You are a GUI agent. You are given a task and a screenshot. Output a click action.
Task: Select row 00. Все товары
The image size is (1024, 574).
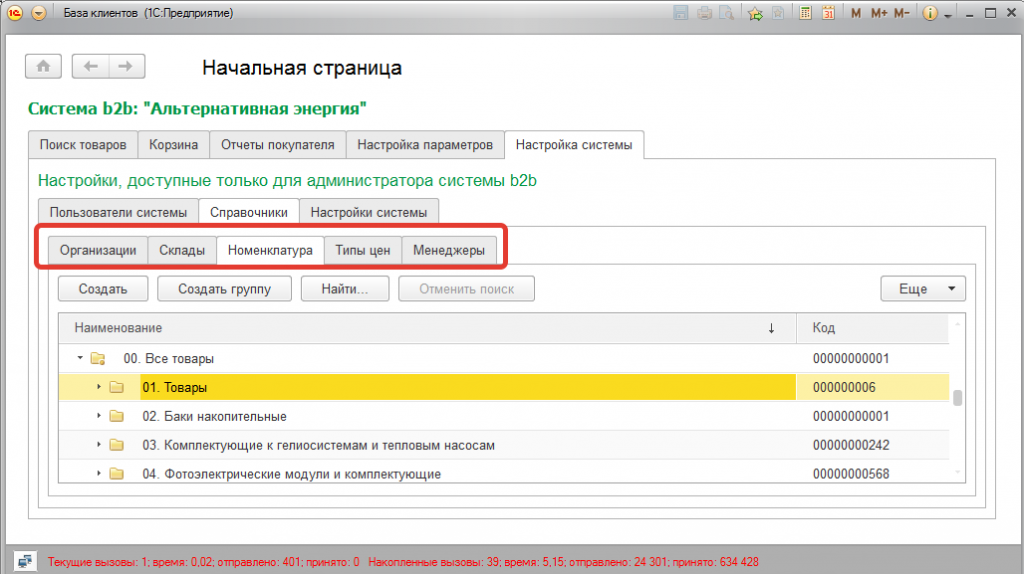pos(504,359)
